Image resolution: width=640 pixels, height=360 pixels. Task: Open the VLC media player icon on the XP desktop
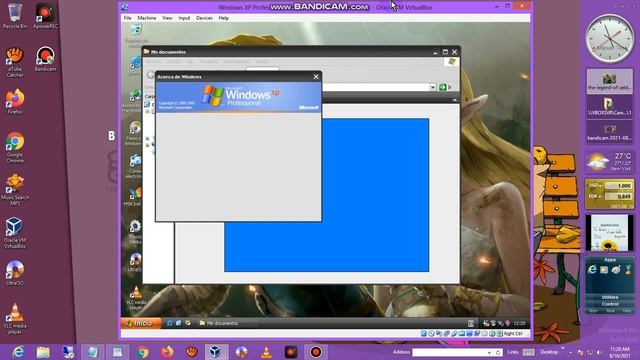coord(136,298)
